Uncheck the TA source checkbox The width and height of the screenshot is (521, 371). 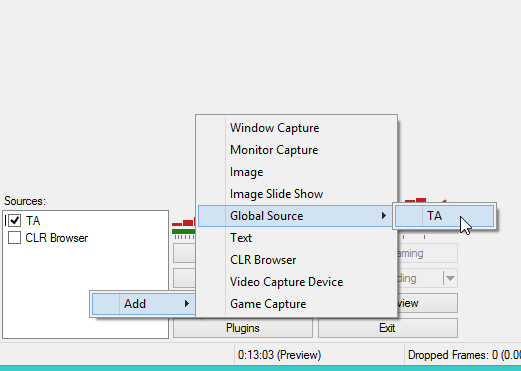point(15,221)
